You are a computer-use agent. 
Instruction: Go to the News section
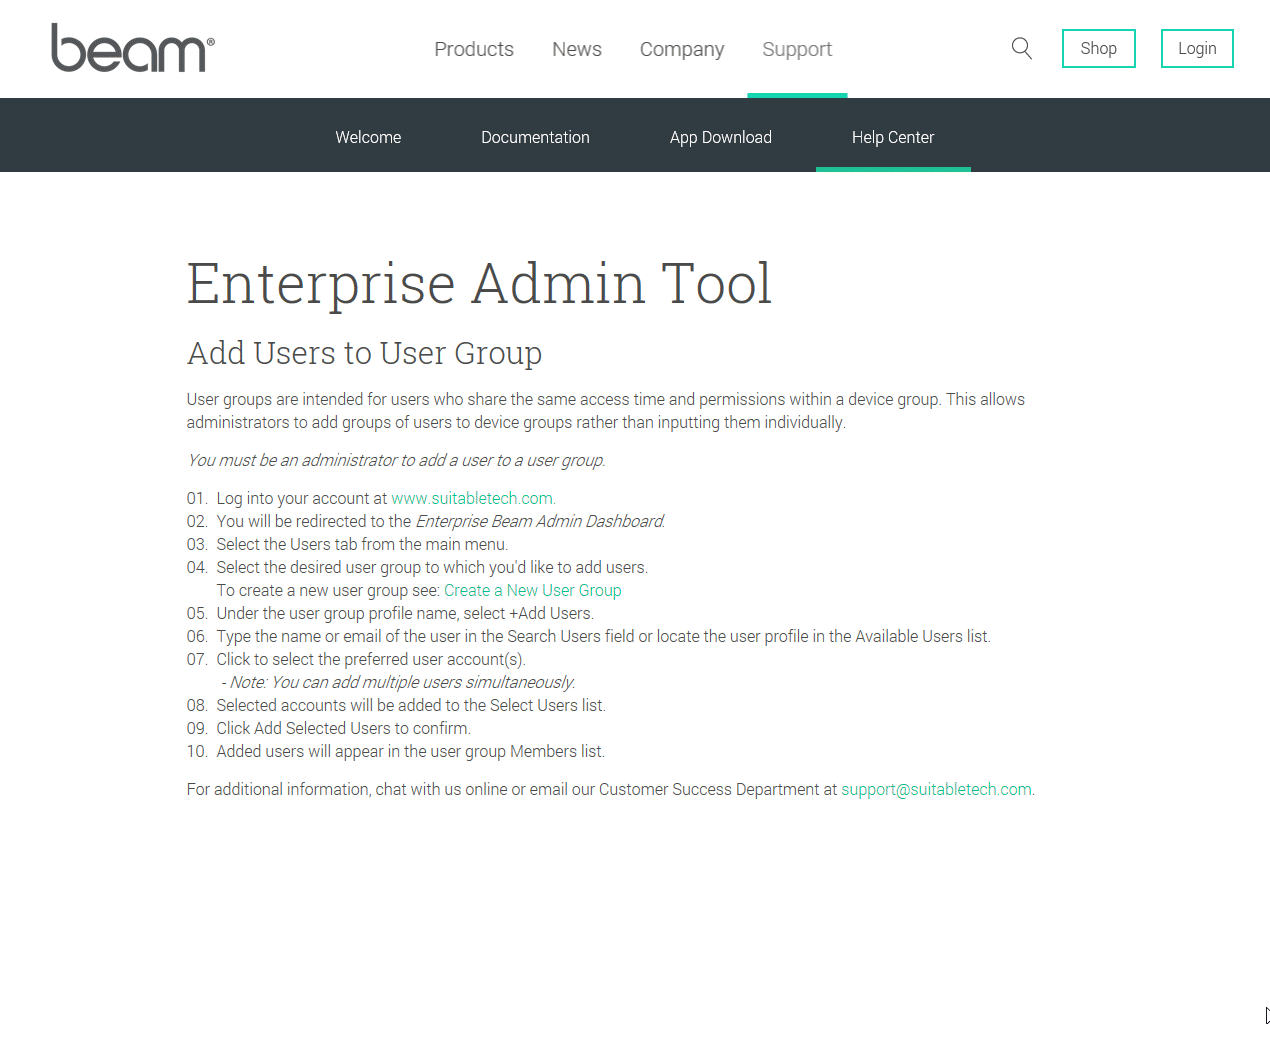click(x=577, y=49)
